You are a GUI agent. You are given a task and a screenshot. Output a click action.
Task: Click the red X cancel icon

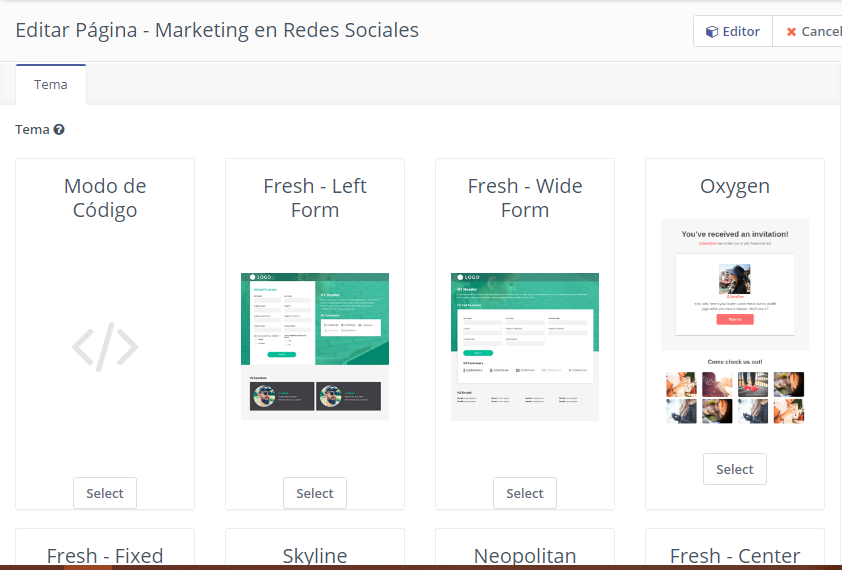tap(791, 32)
